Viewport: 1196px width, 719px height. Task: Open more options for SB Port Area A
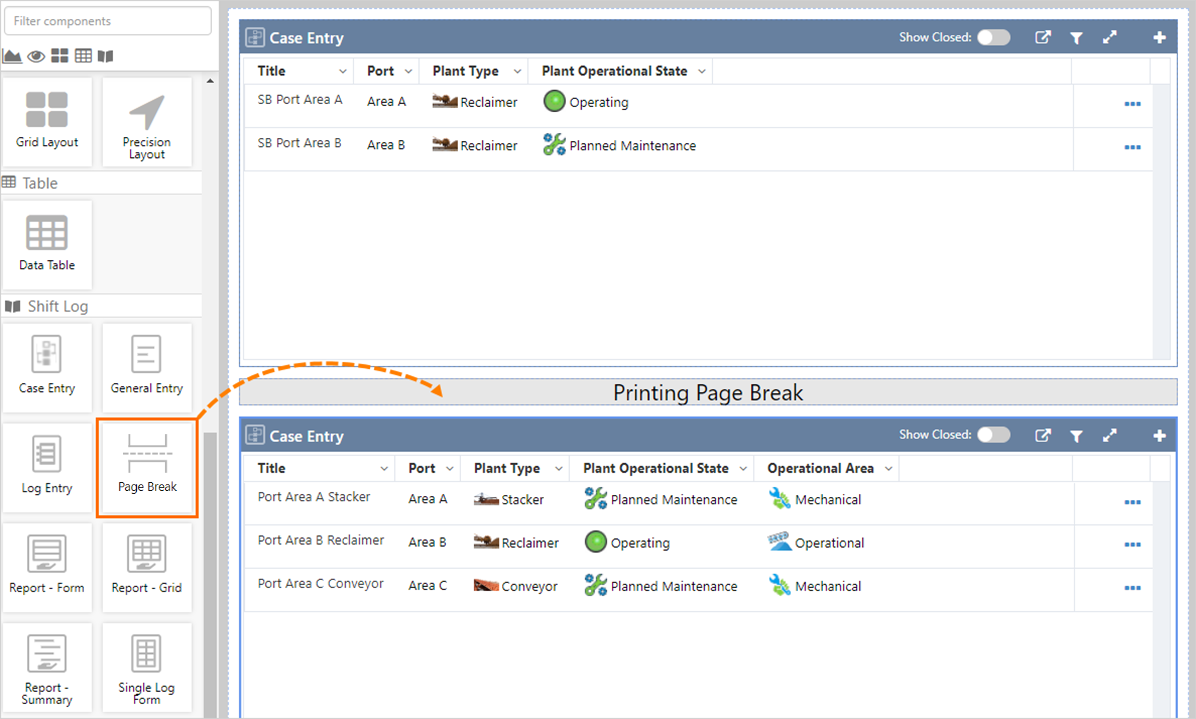[1132, 104]
